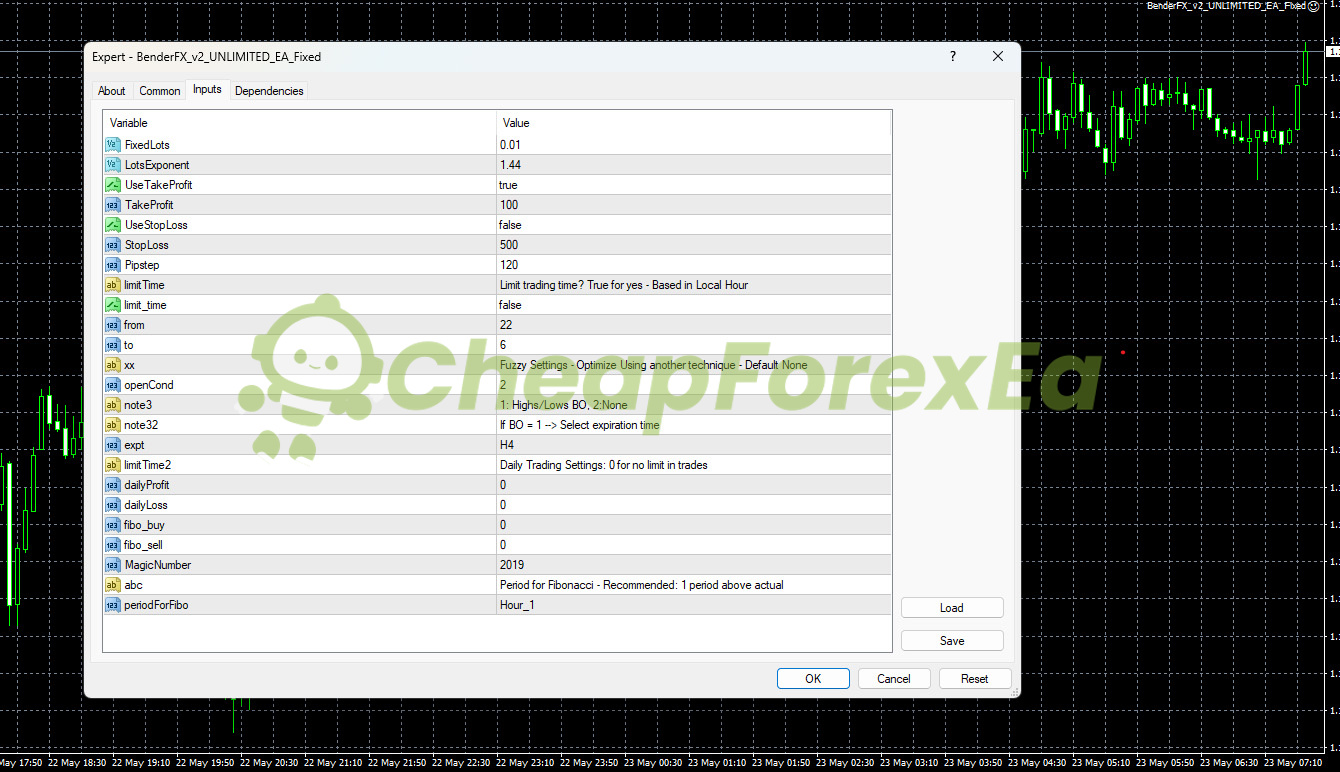
Task: Click the dailyLoss integer icon
Action: [x=112, y=505]
